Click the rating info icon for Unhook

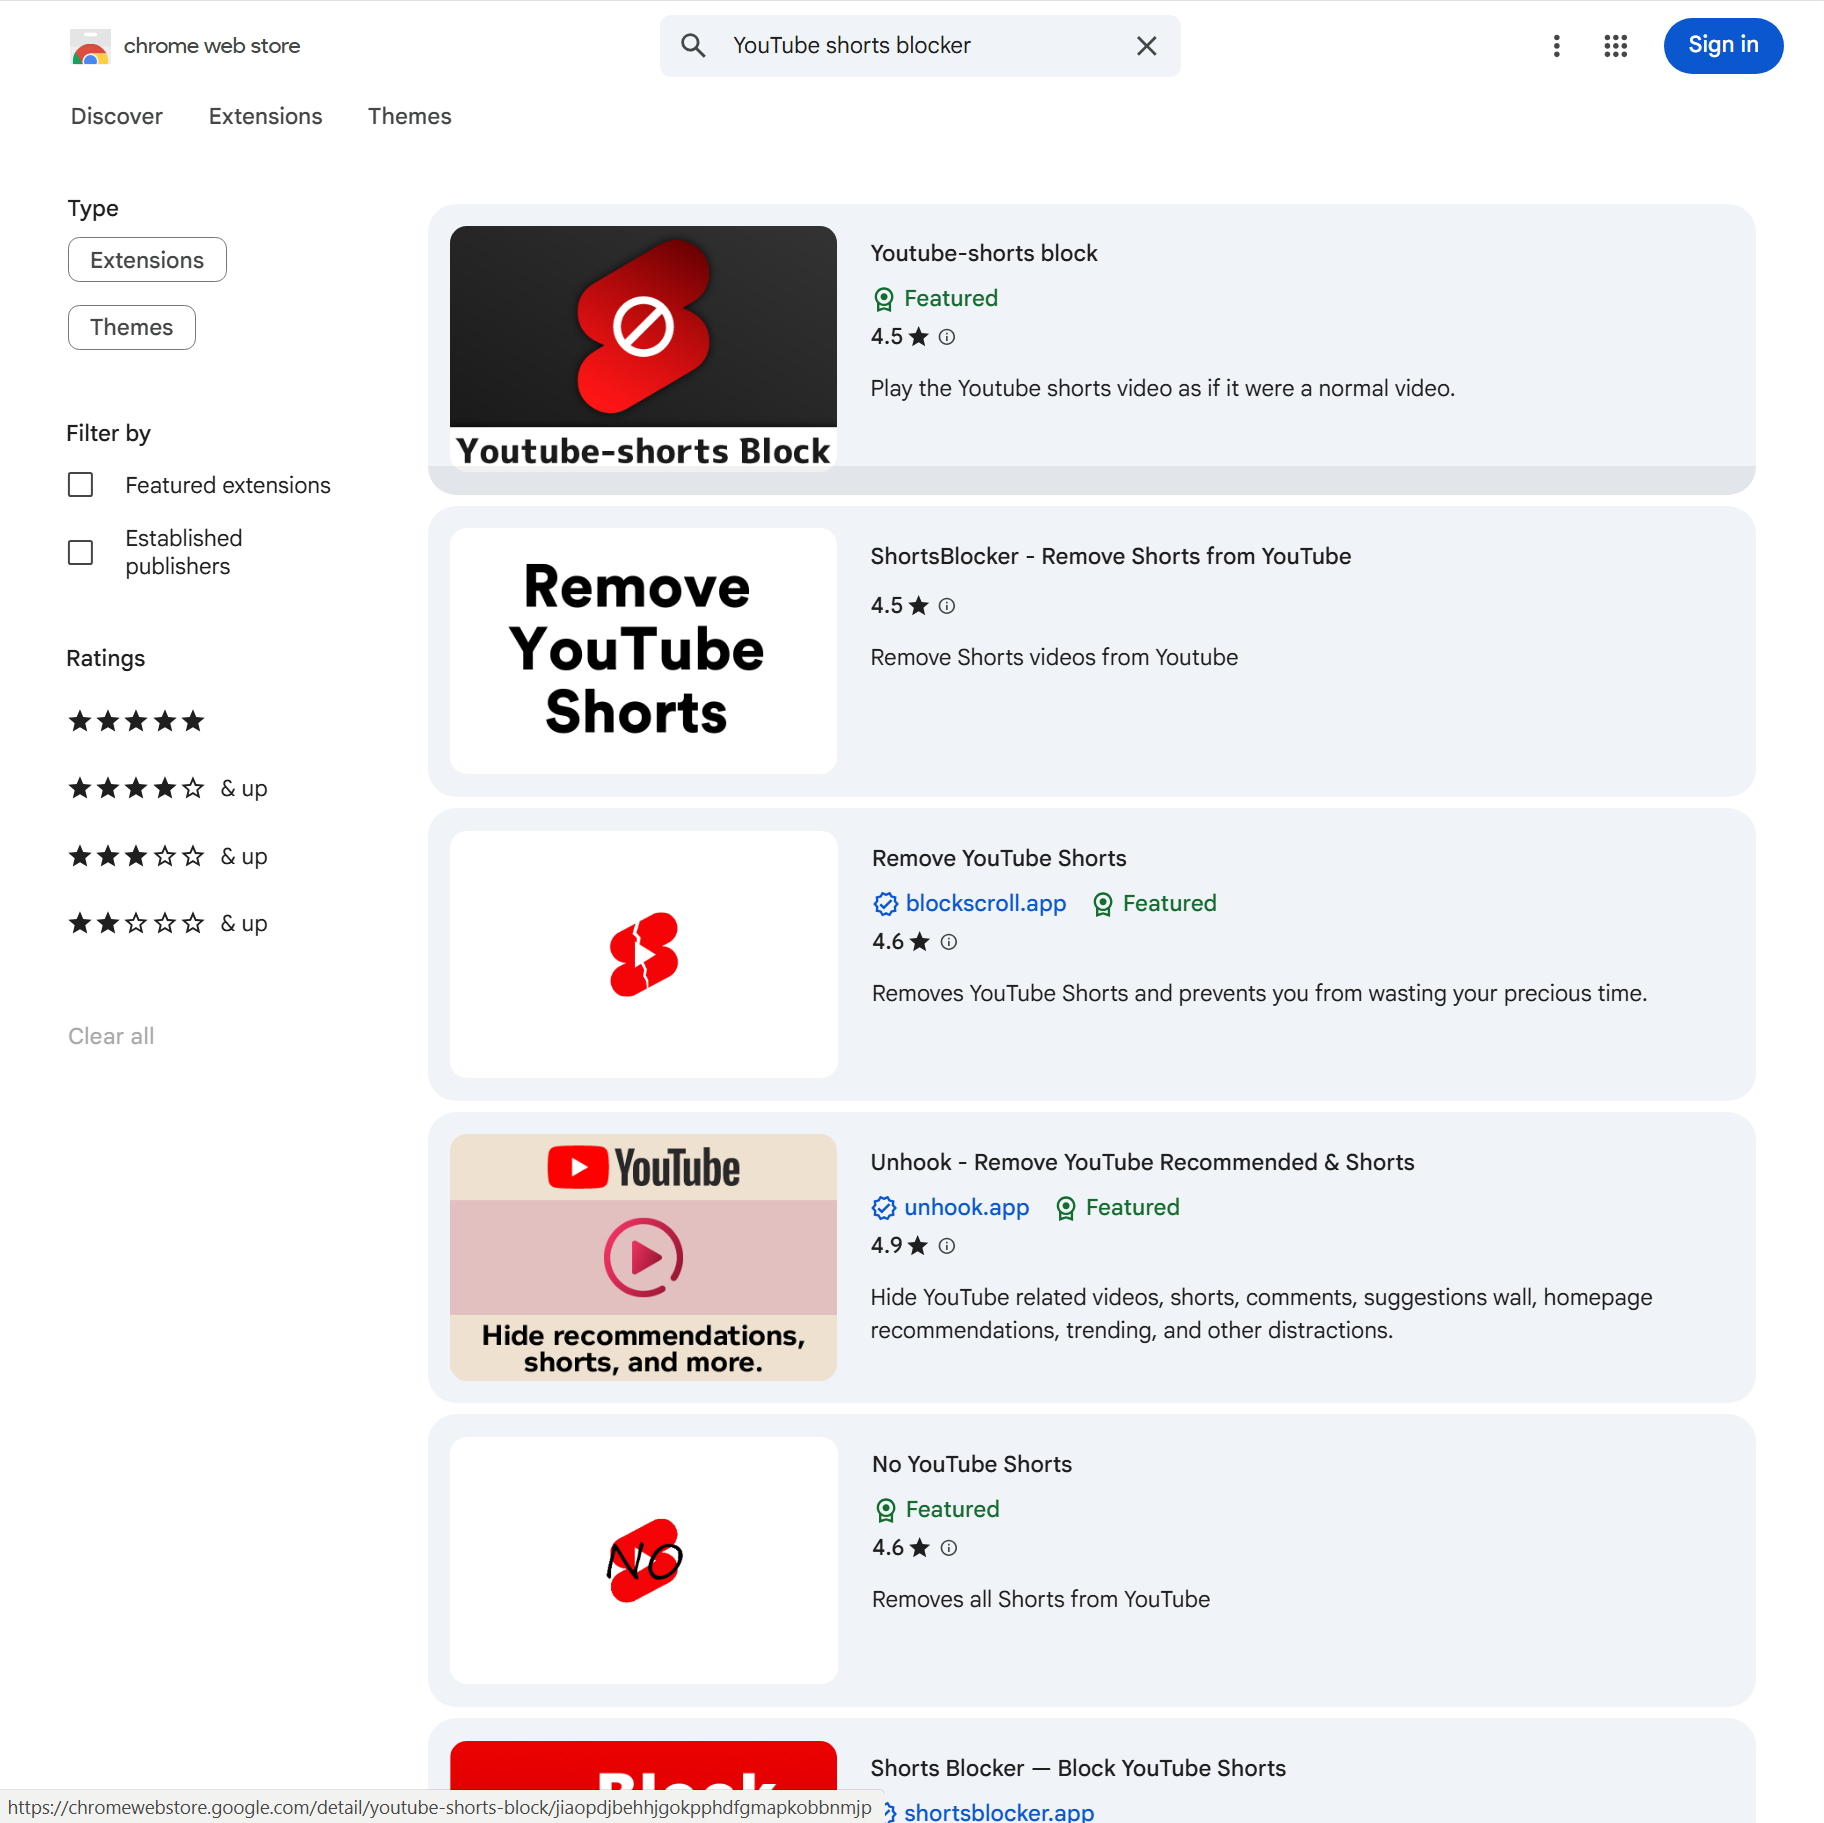(x=947, y=1246)
